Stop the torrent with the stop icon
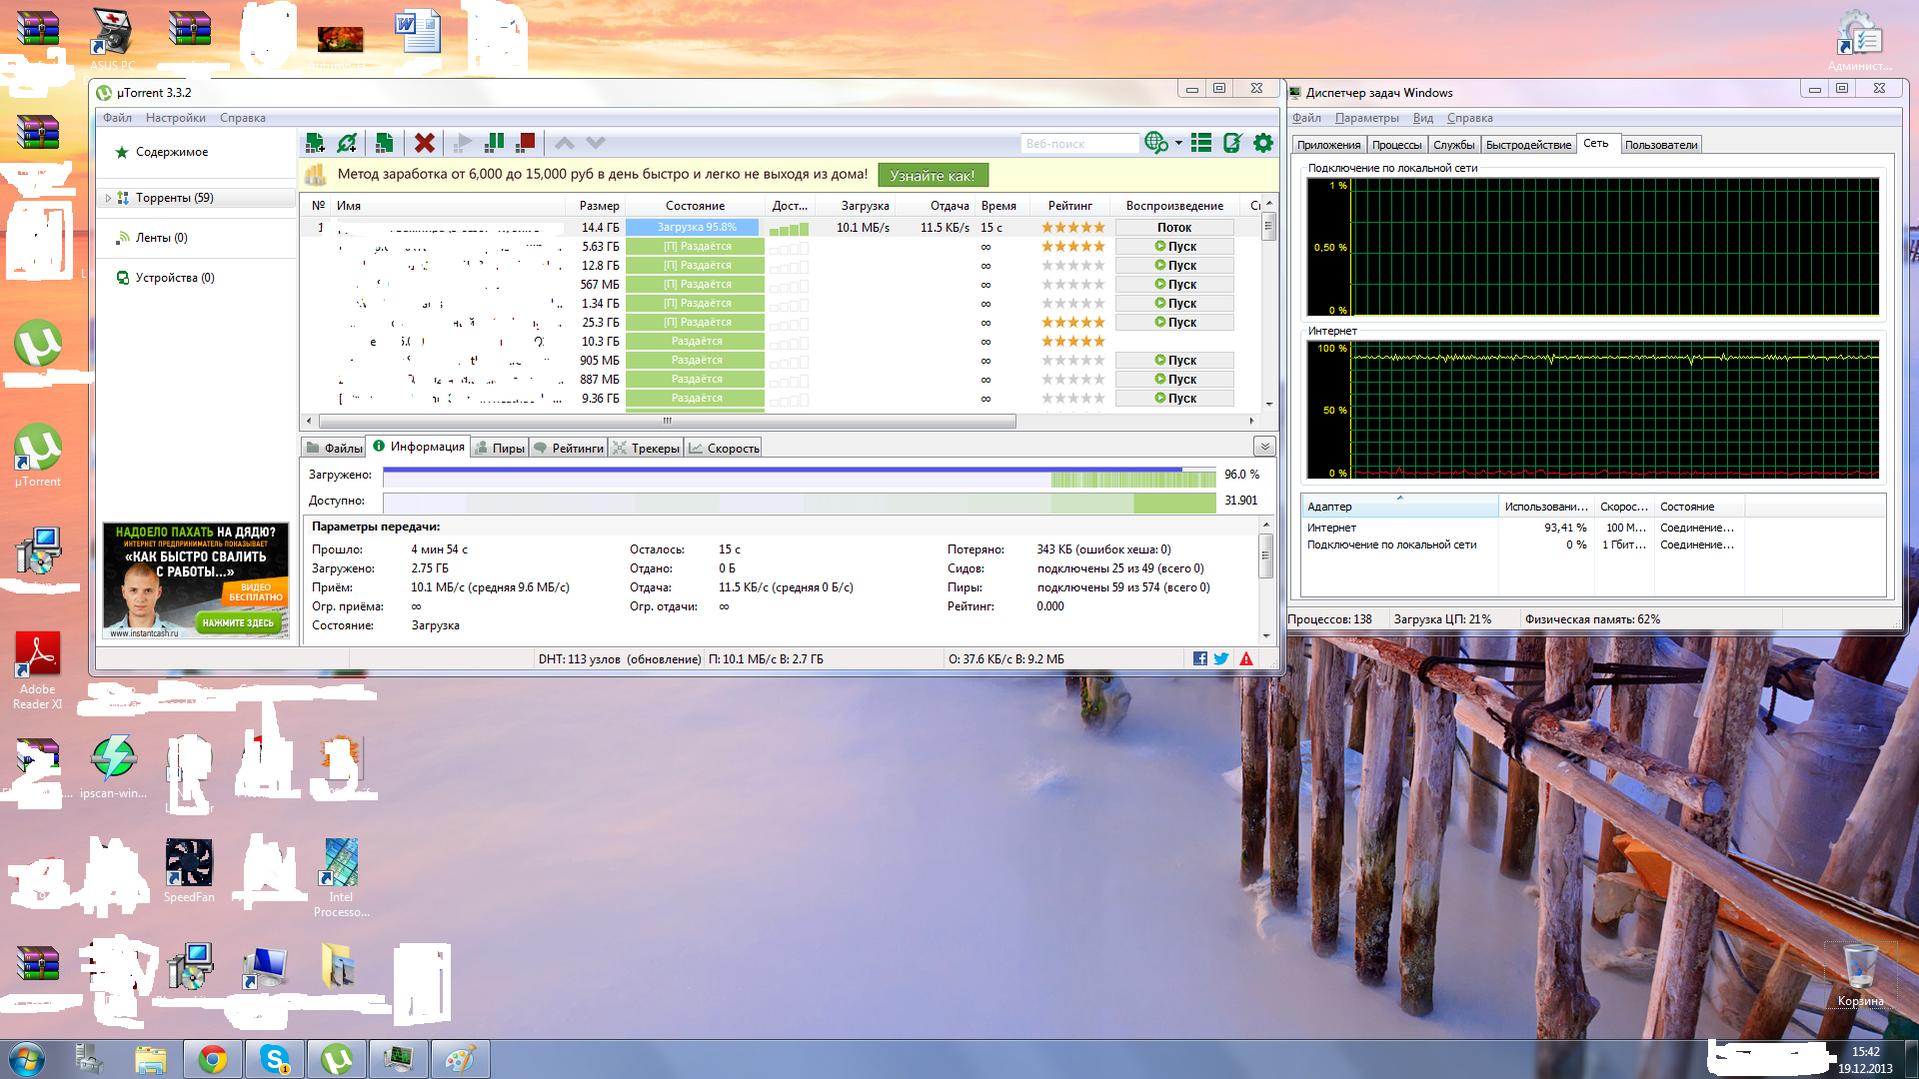The image size is (1919, 1079). point(526,143)
